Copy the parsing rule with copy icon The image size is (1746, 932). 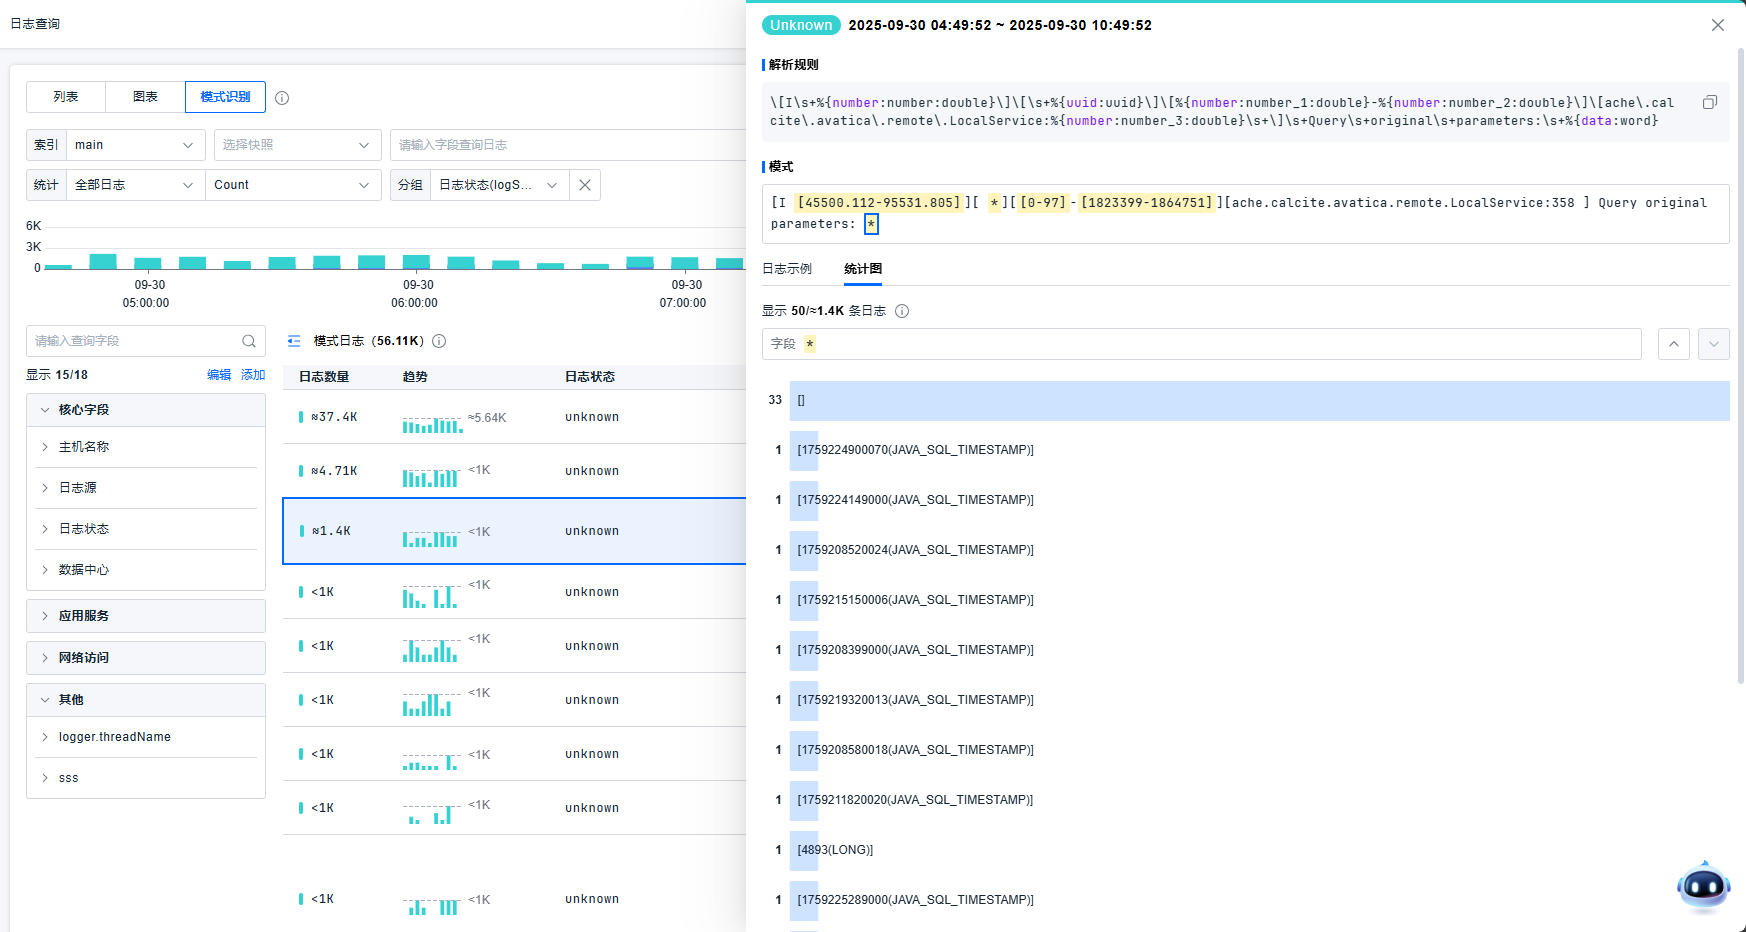click(1709, 102)
